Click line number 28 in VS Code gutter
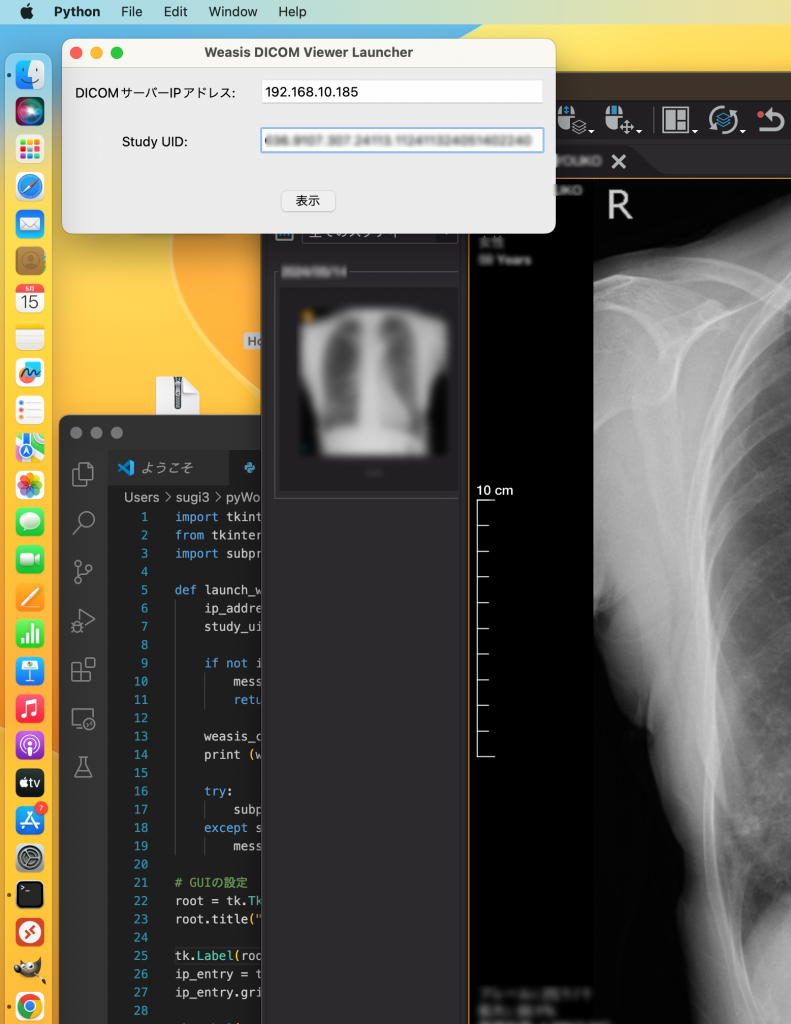791x1024 pixels. [141, 1010]
